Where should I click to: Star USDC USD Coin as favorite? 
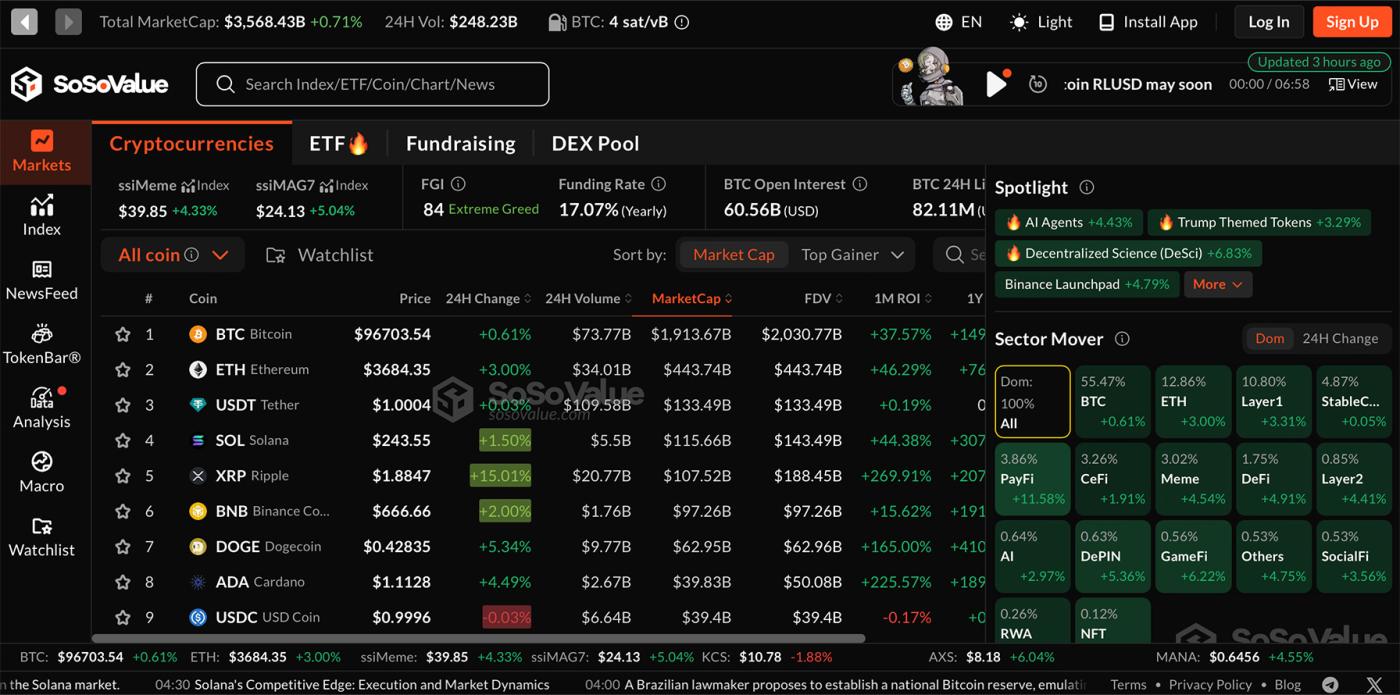pos(123,617)
